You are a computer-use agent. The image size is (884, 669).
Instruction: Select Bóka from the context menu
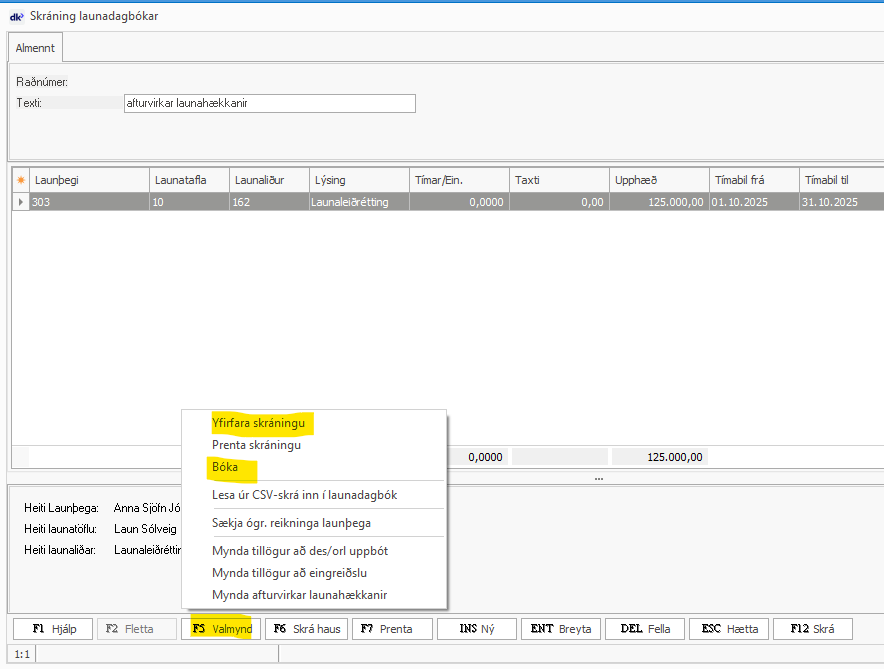tap(230, 467)
